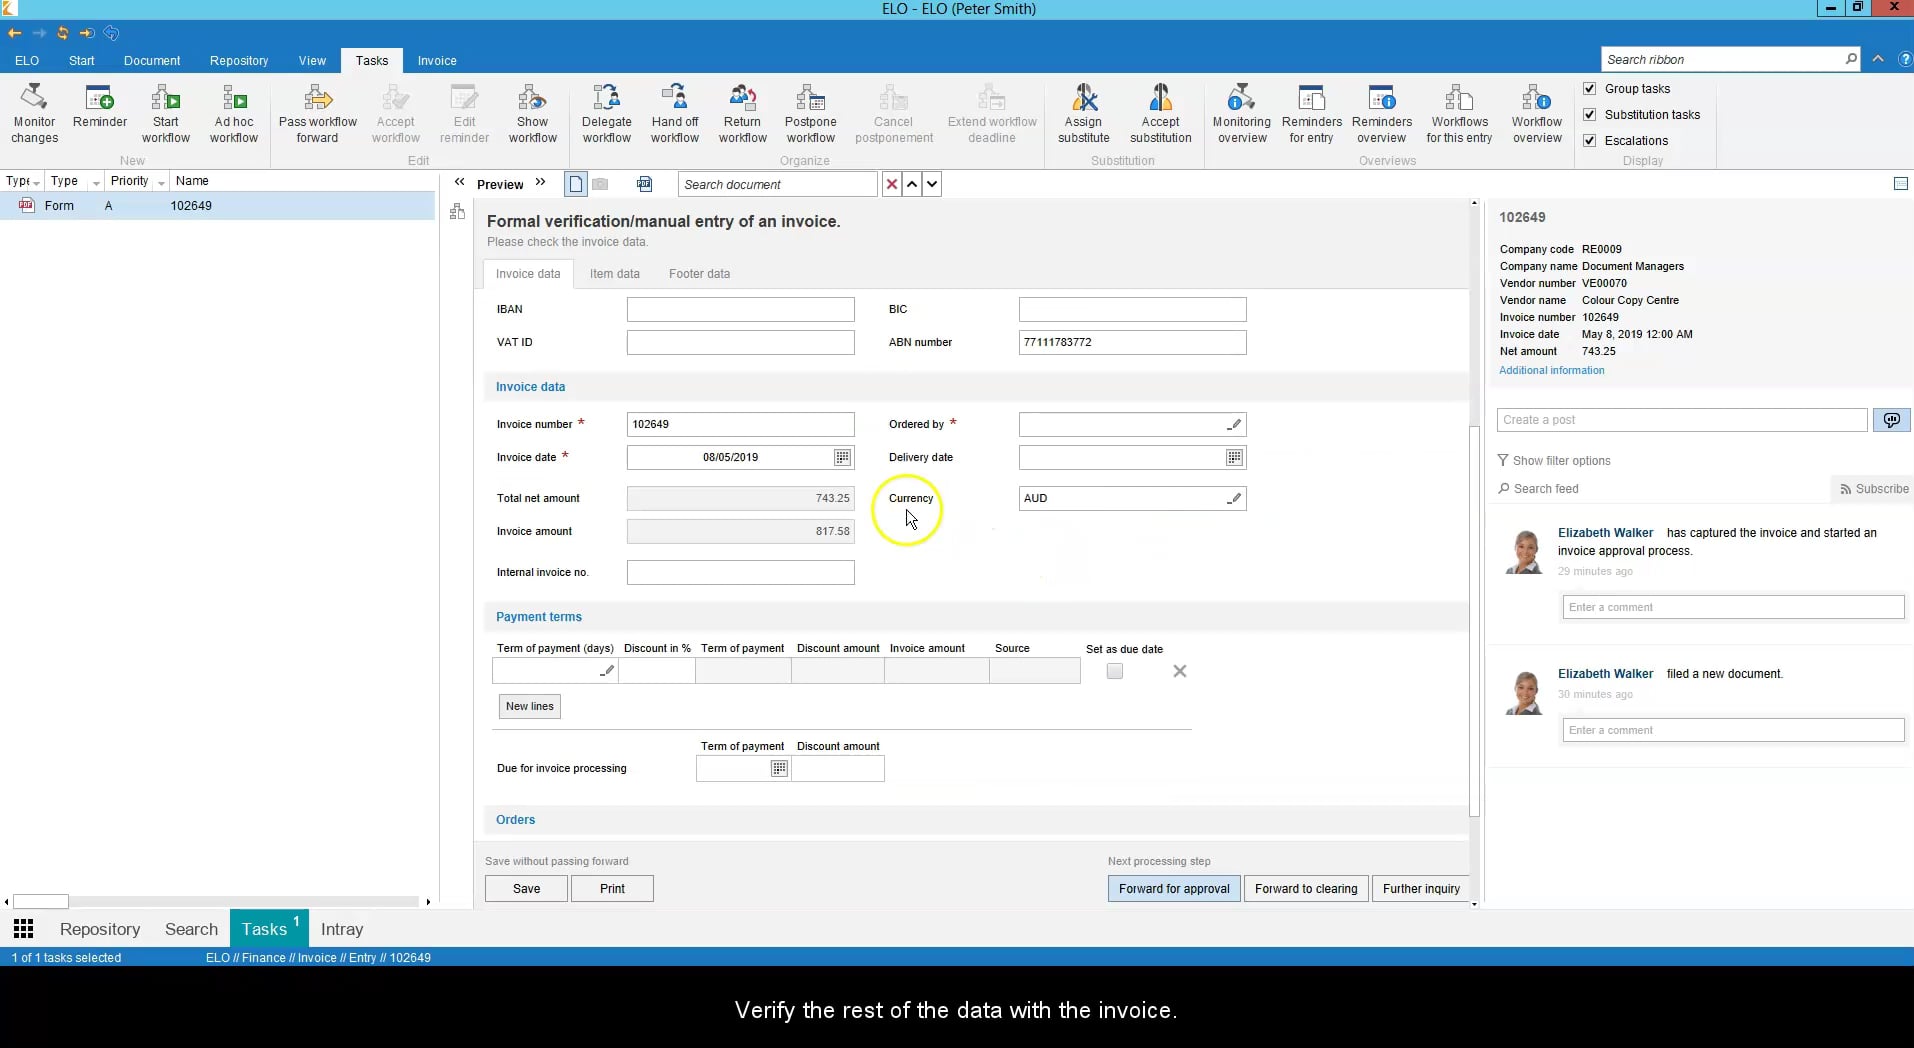Open the Invoice date calendar picker
The width and height of the screenshot is (1914, 1048).
pyautogui.click(x=843, y=457)
